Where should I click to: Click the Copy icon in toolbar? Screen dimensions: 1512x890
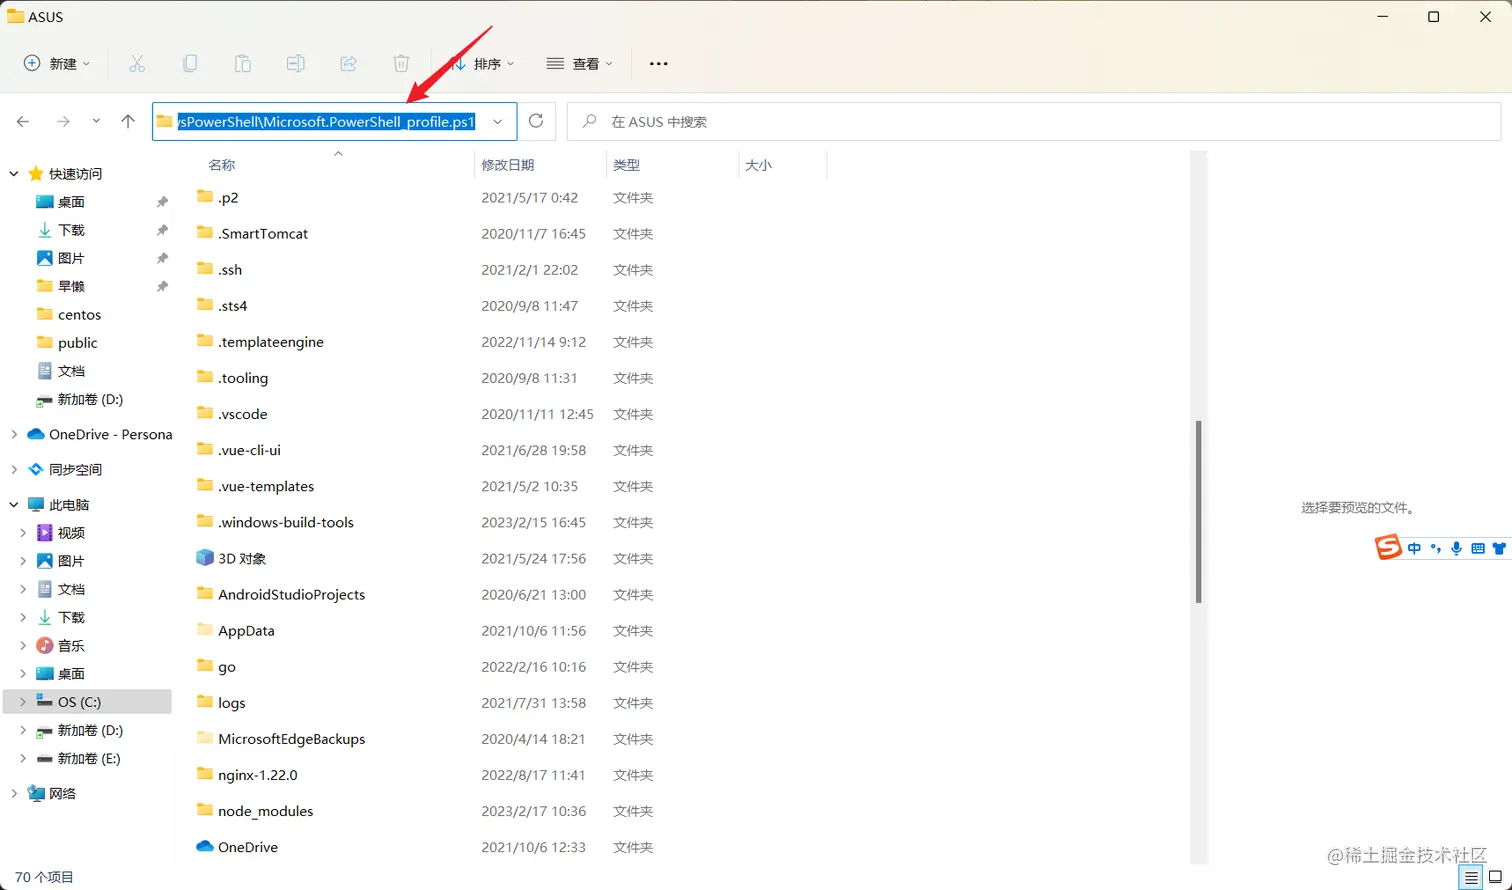pyautogui.click(x=190, y=63)
